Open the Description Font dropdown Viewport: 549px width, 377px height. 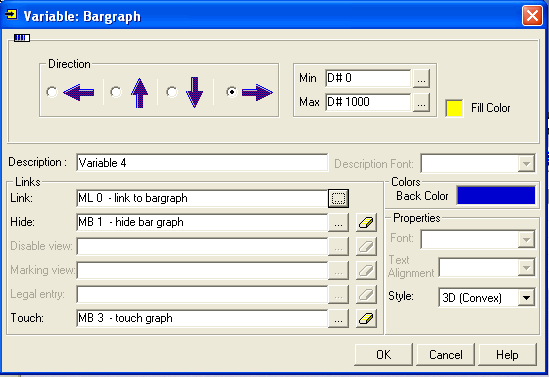click(526, 163)
